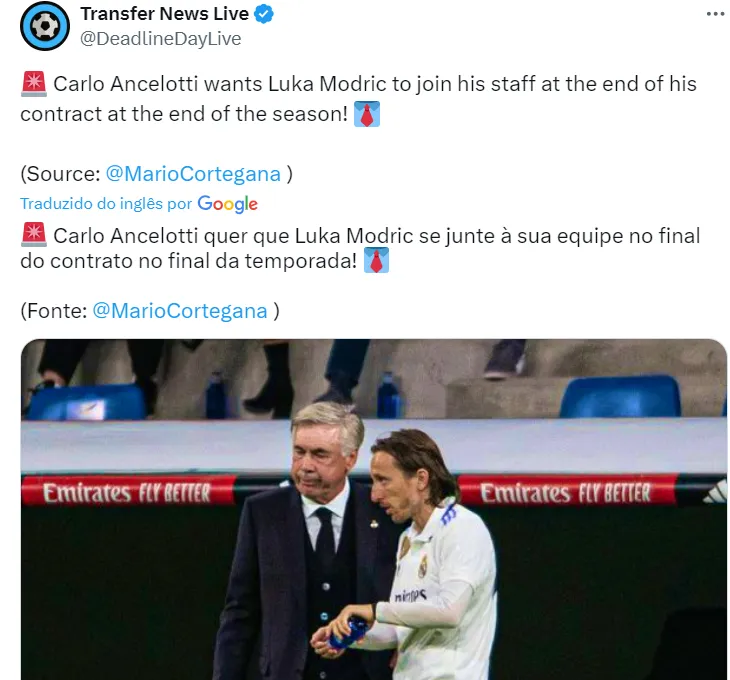730x680 pixels.
Task: Click the English tweet text about Ancelotti
Action: point(358,99)
